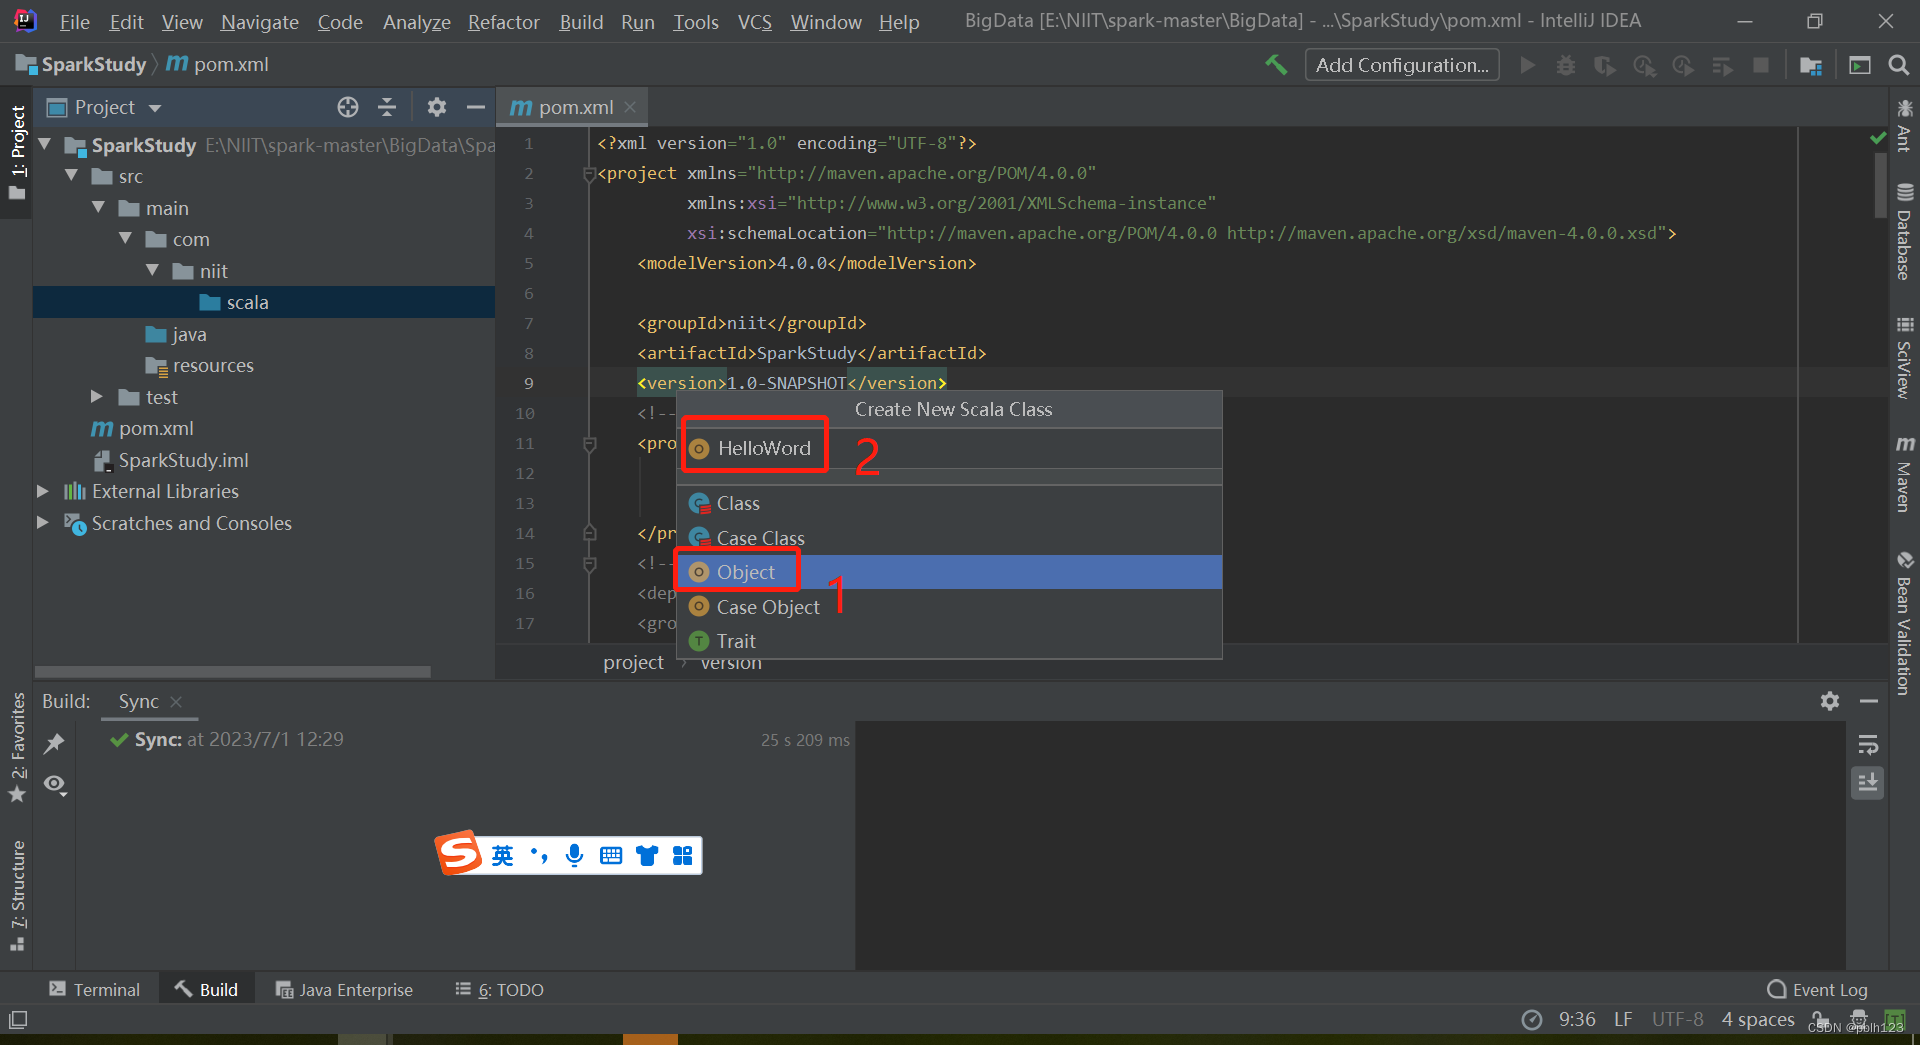Select SparkStudy.iml file

pyautogui.click(x=183, y=460)
